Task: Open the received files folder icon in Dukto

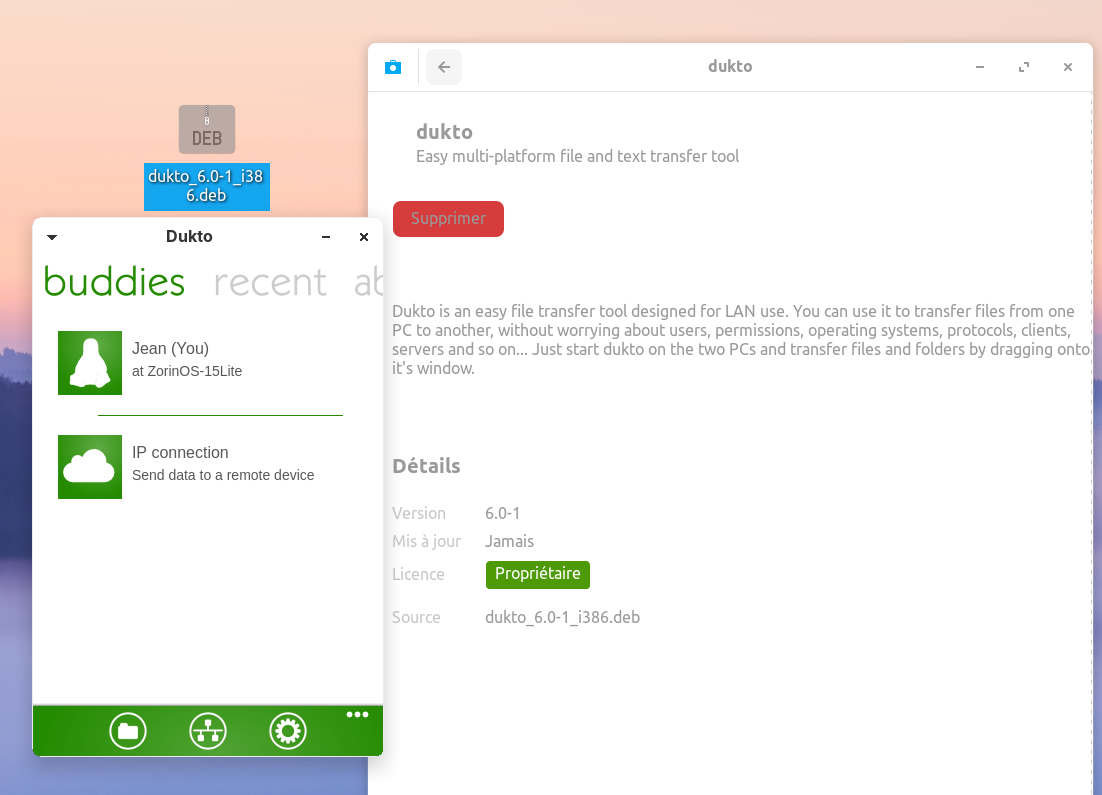Action: point(128,731)
